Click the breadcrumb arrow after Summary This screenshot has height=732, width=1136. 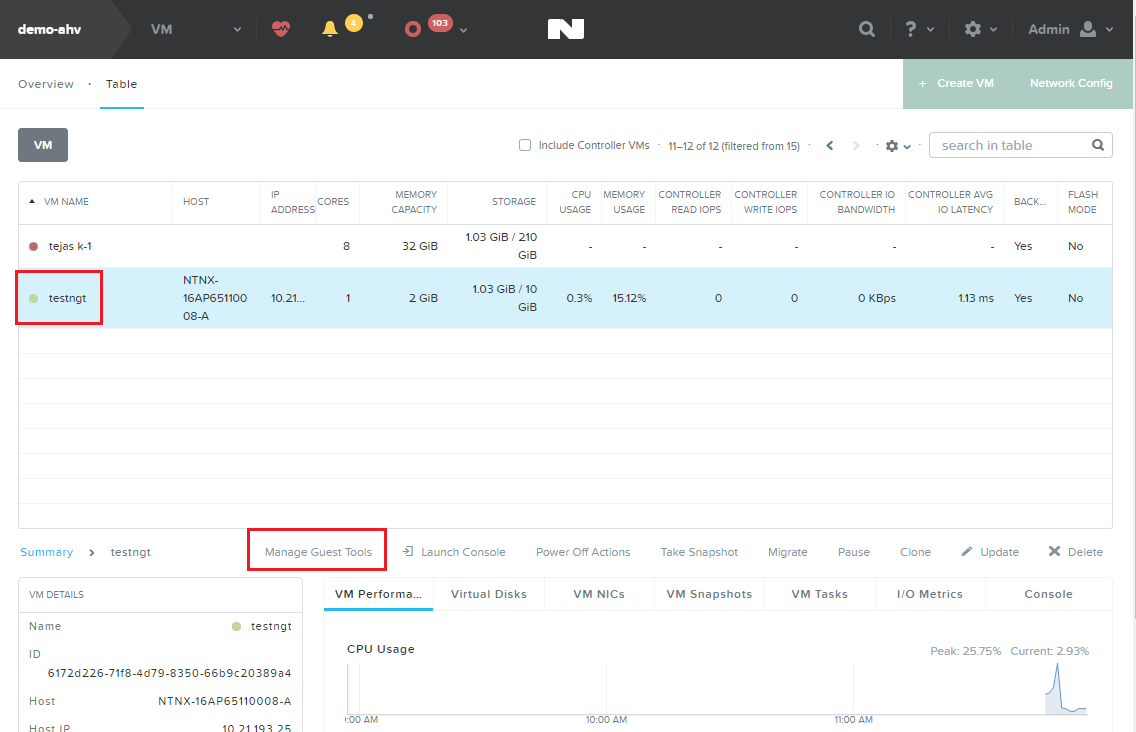pyautogui.click(x=91, y=552)
